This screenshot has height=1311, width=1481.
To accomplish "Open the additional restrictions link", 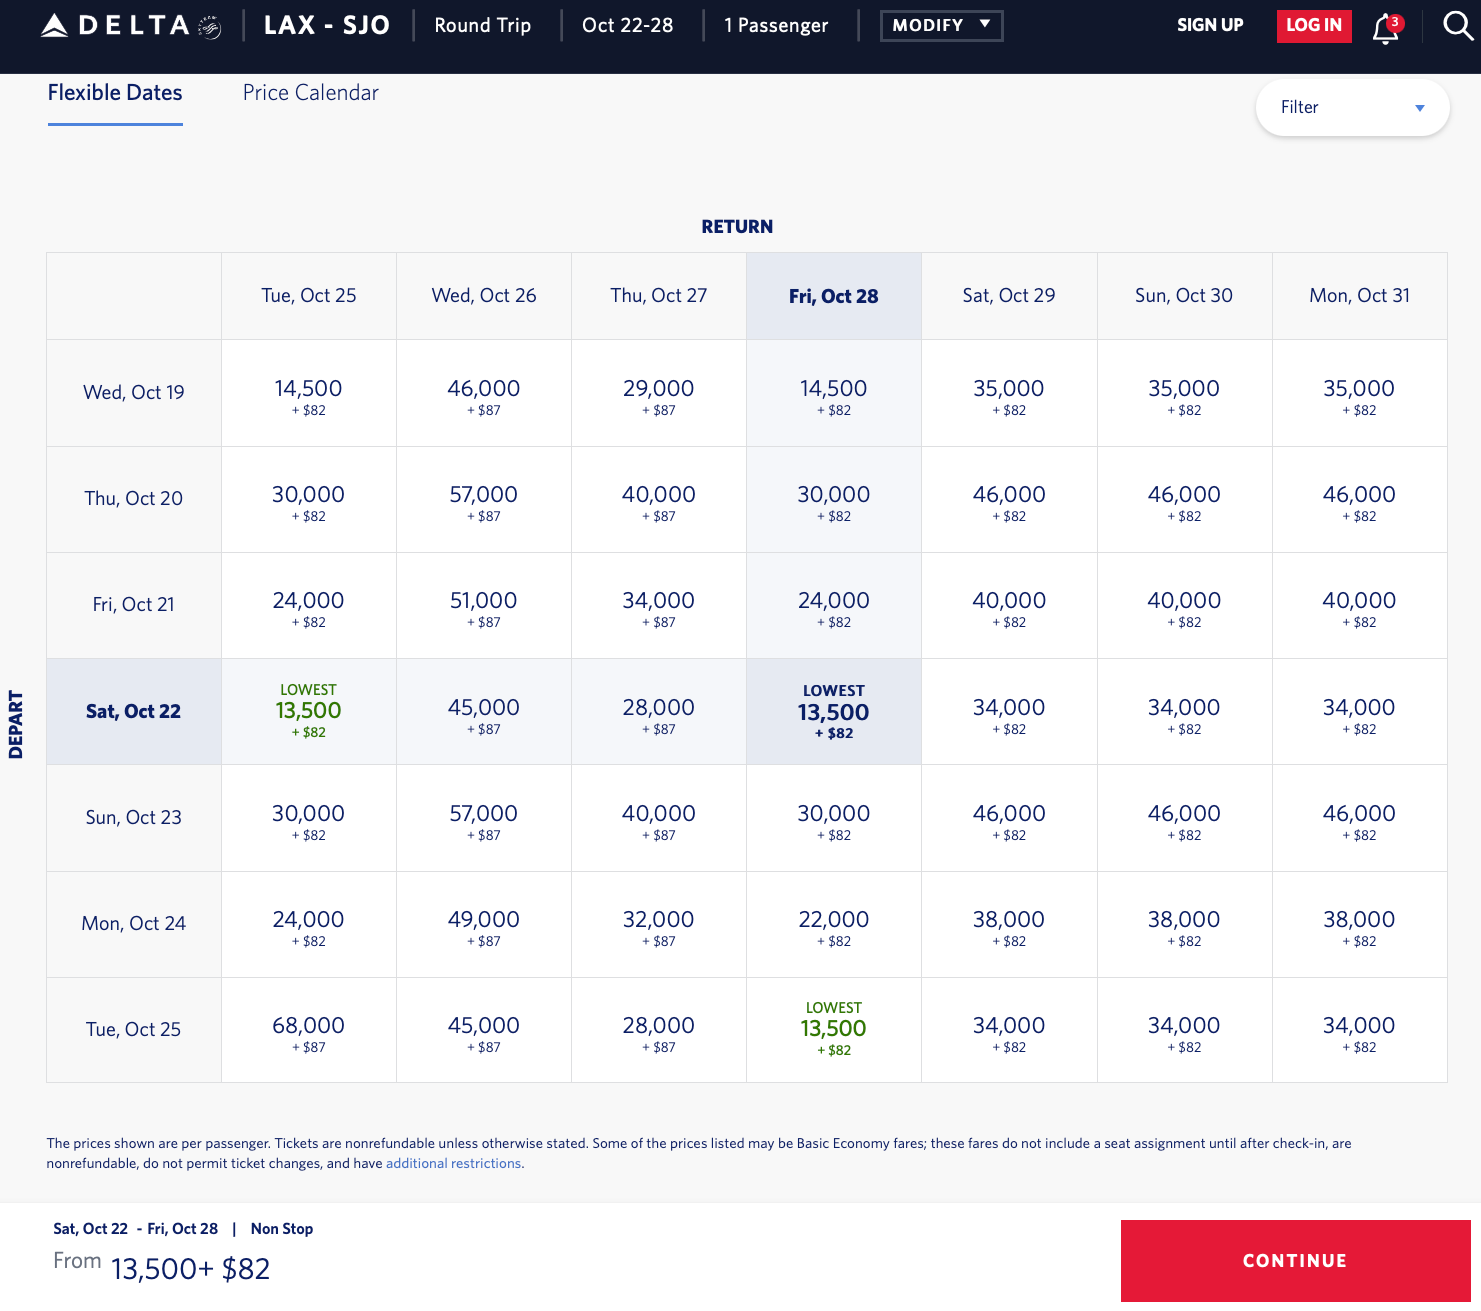I will coord(452,1163).
